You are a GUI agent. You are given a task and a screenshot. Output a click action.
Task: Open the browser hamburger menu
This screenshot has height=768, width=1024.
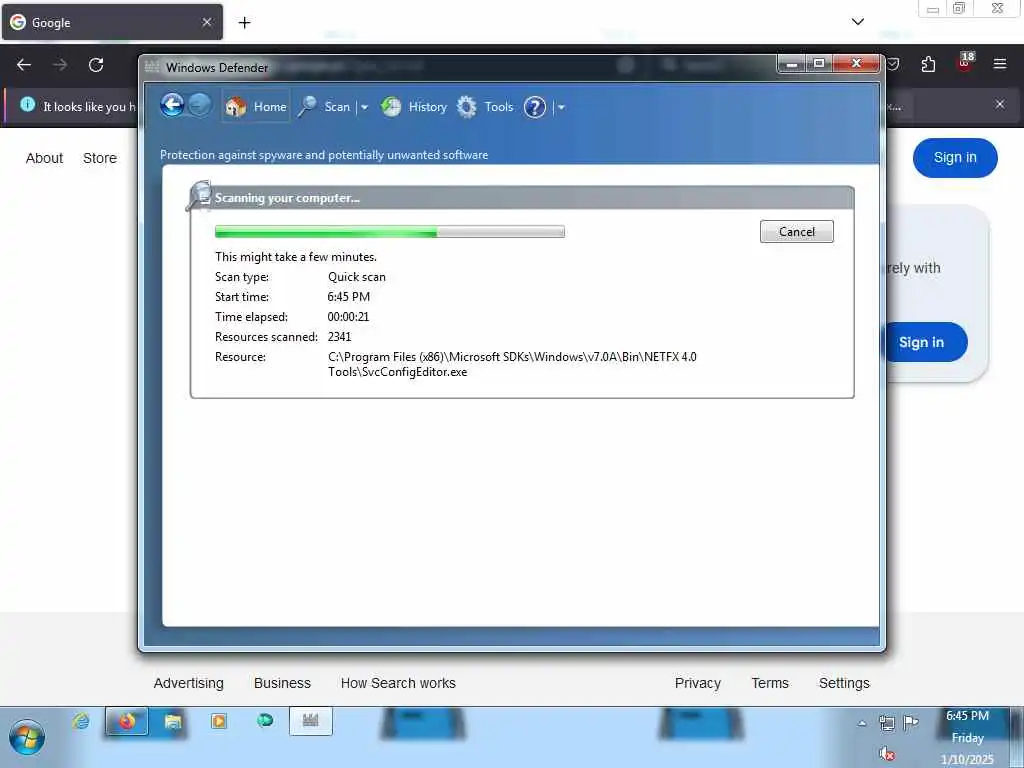(1000, 64)
